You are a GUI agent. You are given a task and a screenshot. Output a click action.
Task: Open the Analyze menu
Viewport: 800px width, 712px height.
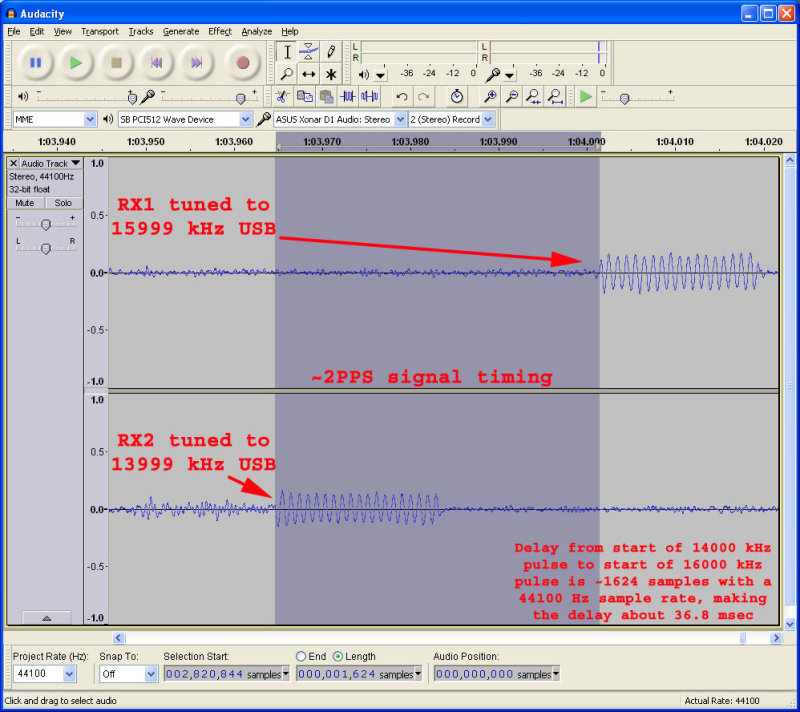tap(257, 32)
